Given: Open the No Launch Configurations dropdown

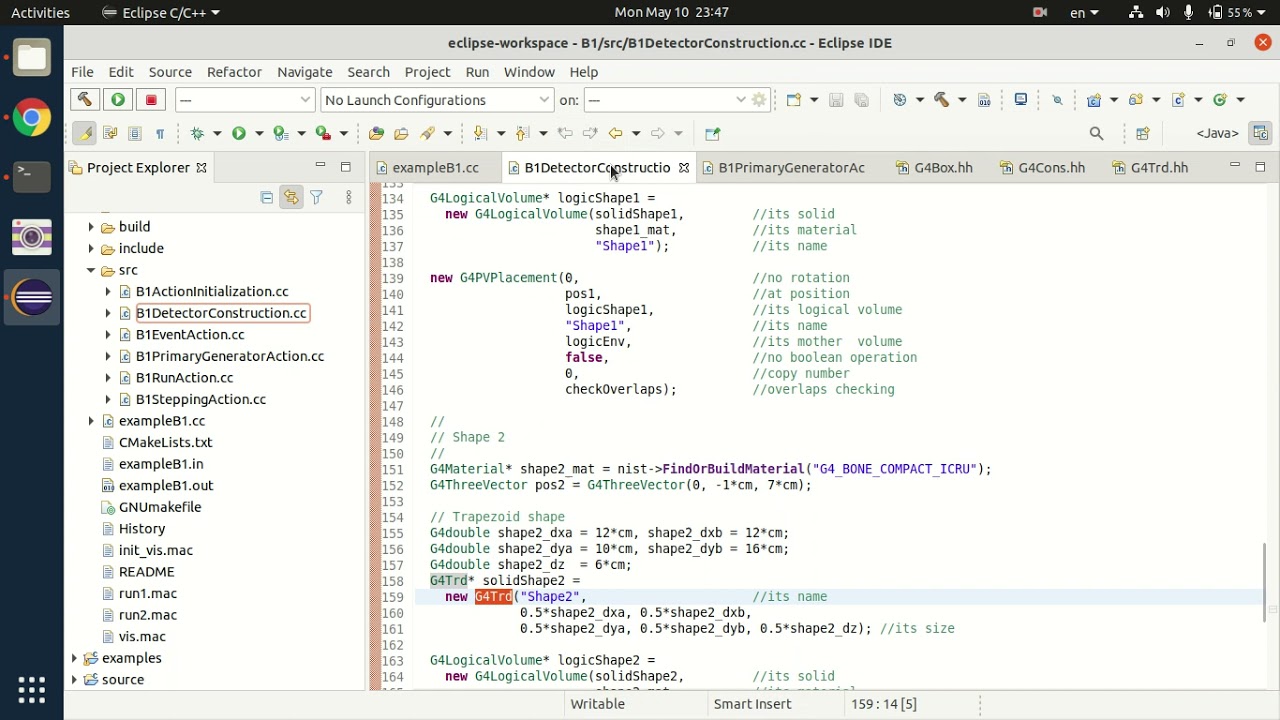Looking at the screenshot, I should pos(437,100).
